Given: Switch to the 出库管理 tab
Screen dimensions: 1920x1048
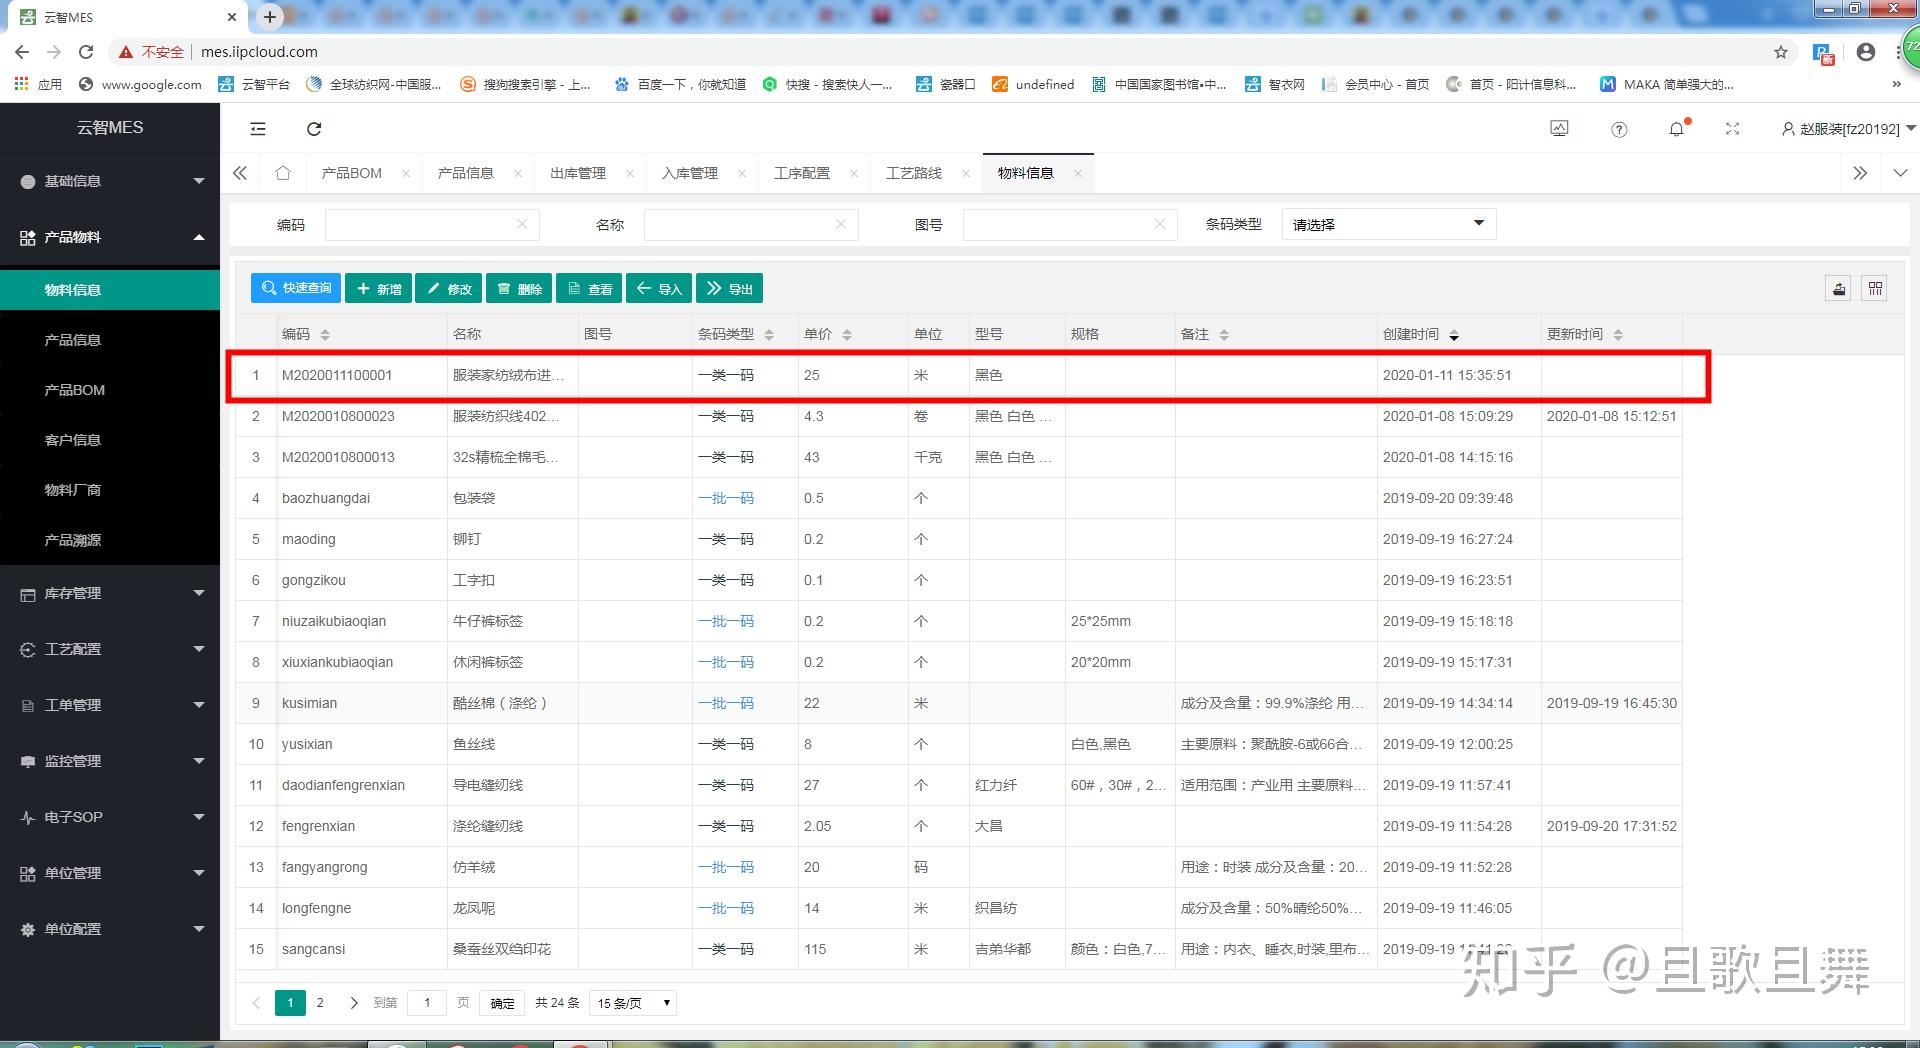Looking at the screenshot, I should point(578,173).
